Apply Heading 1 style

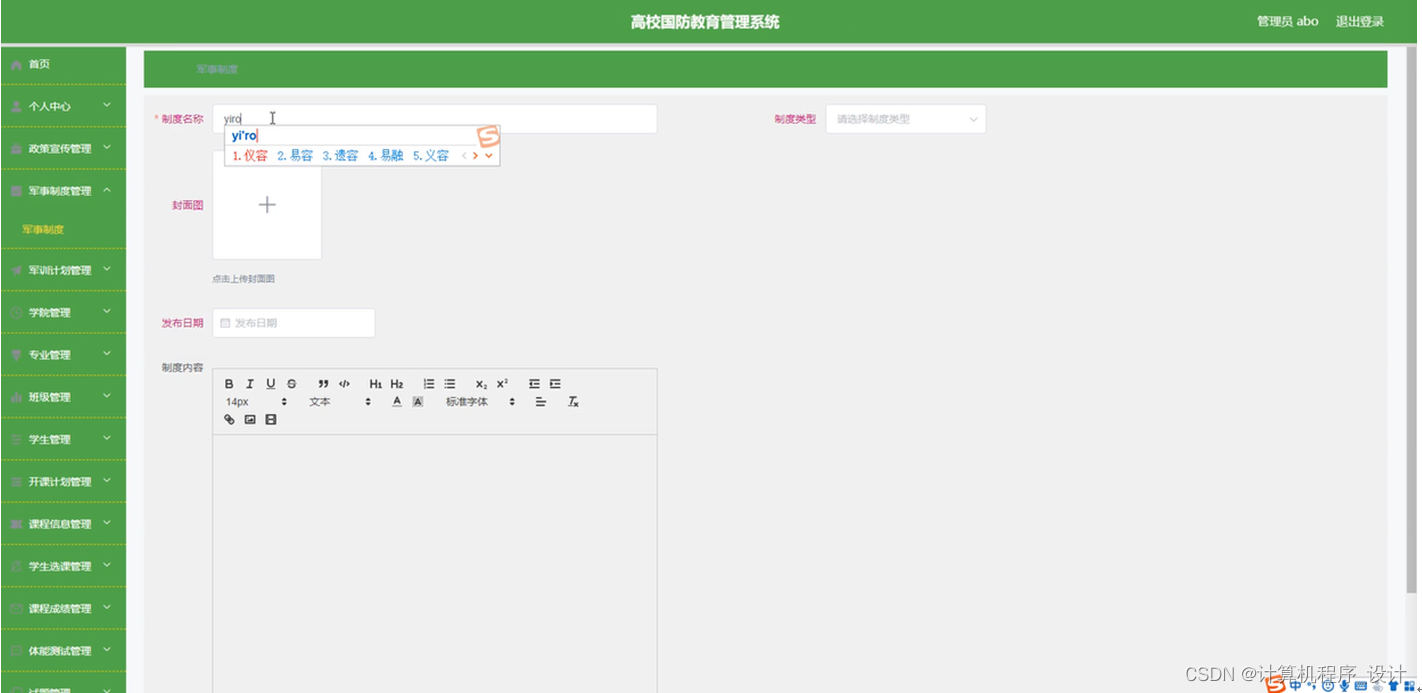coord(376,384)
